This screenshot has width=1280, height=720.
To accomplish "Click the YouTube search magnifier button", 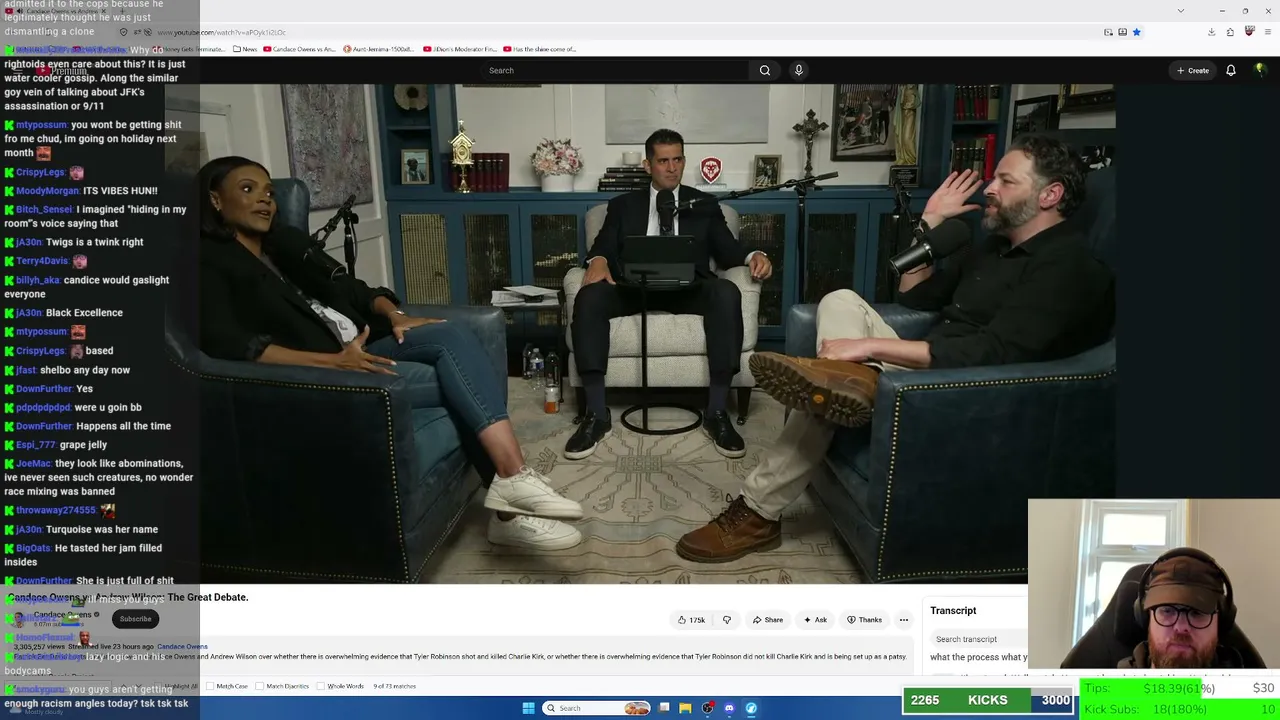I will 765,70.
